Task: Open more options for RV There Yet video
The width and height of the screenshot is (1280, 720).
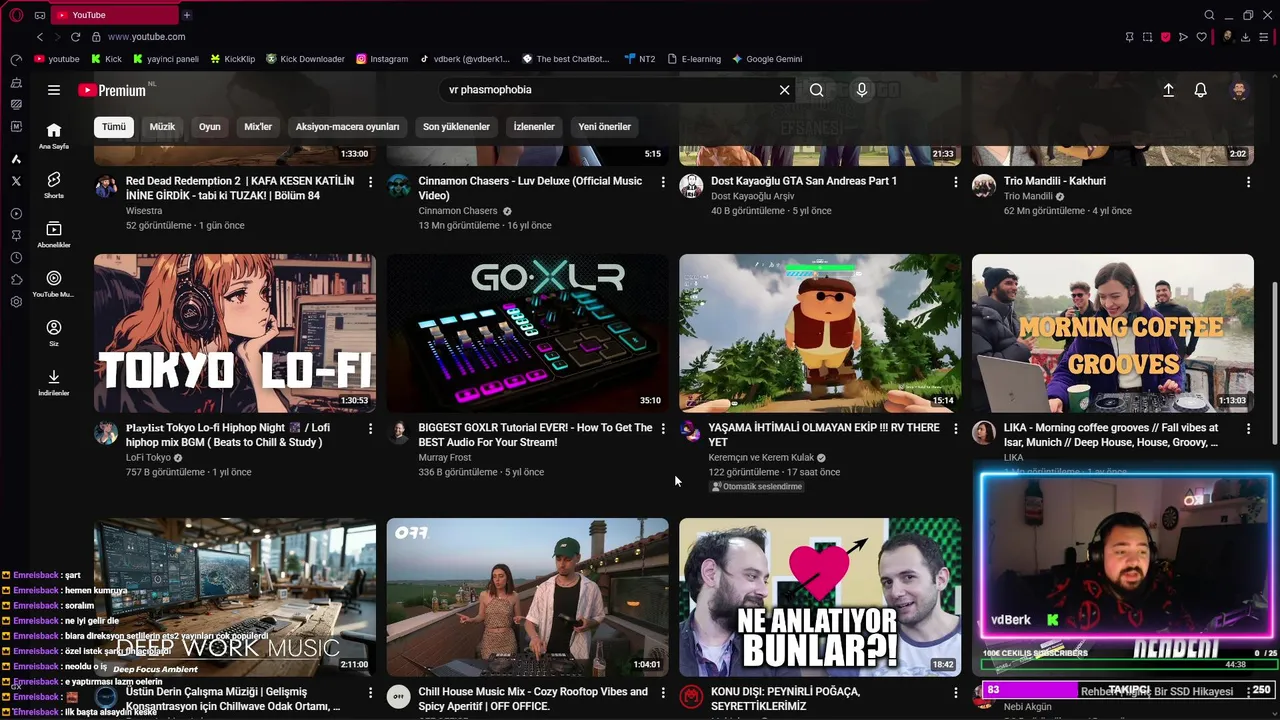Action: click(955, 429)
